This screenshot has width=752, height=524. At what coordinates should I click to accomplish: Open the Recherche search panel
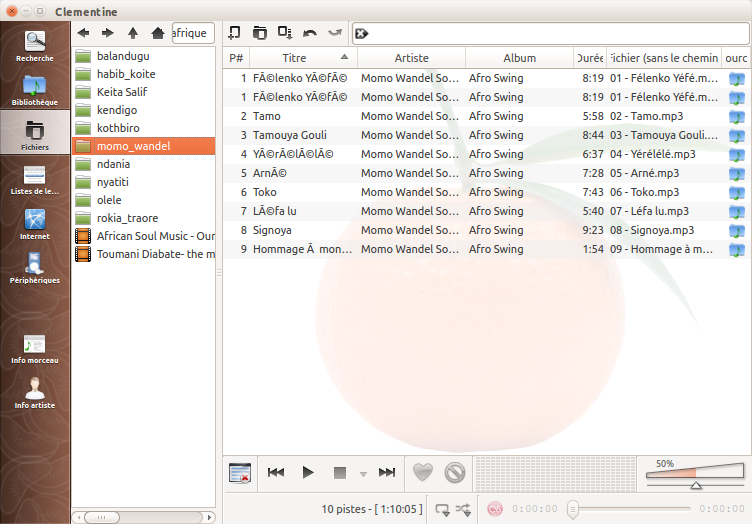(x=35, y=47)
